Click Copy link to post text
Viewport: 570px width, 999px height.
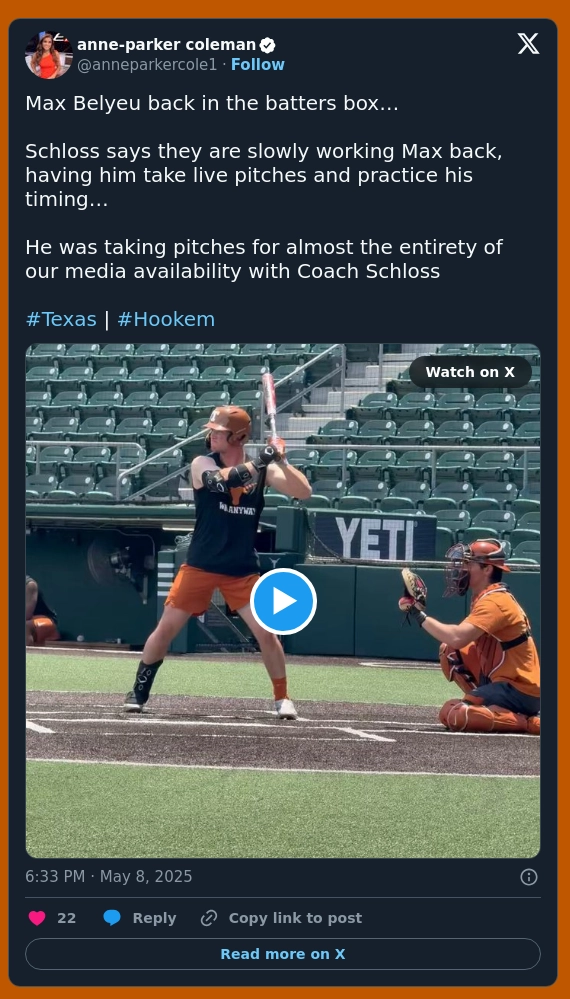[295, 918]
